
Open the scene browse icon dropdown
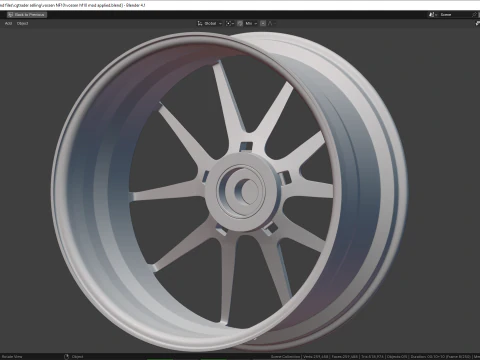[433, 15]
